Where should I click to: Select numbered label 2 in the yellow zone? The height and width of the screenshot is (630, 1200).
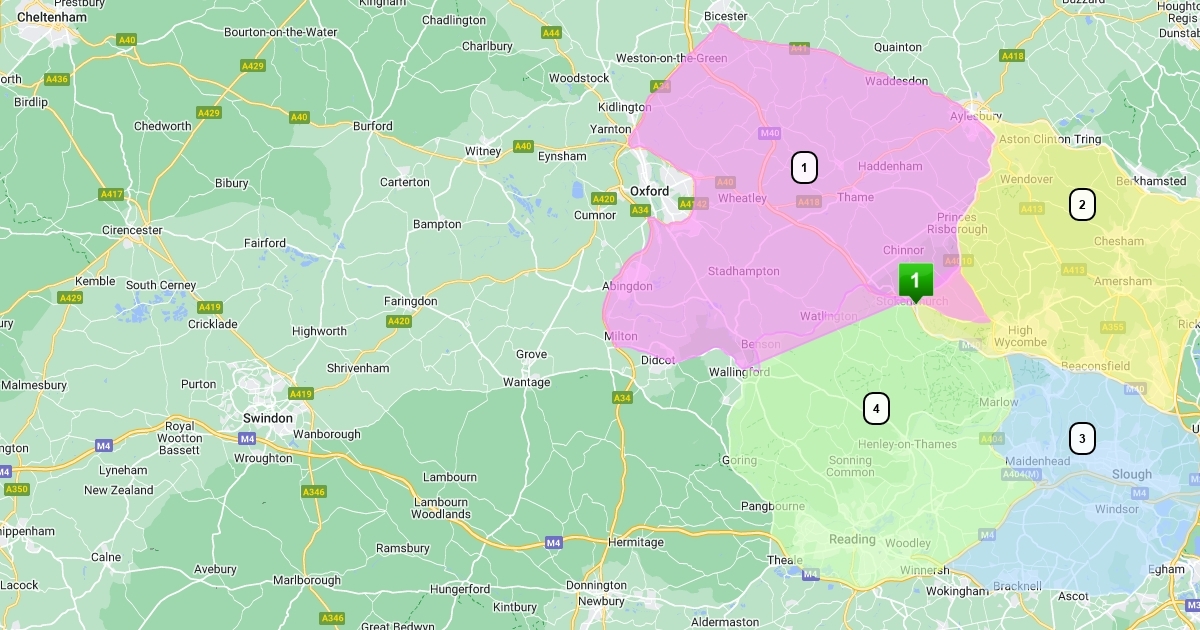click(1081, 204)
